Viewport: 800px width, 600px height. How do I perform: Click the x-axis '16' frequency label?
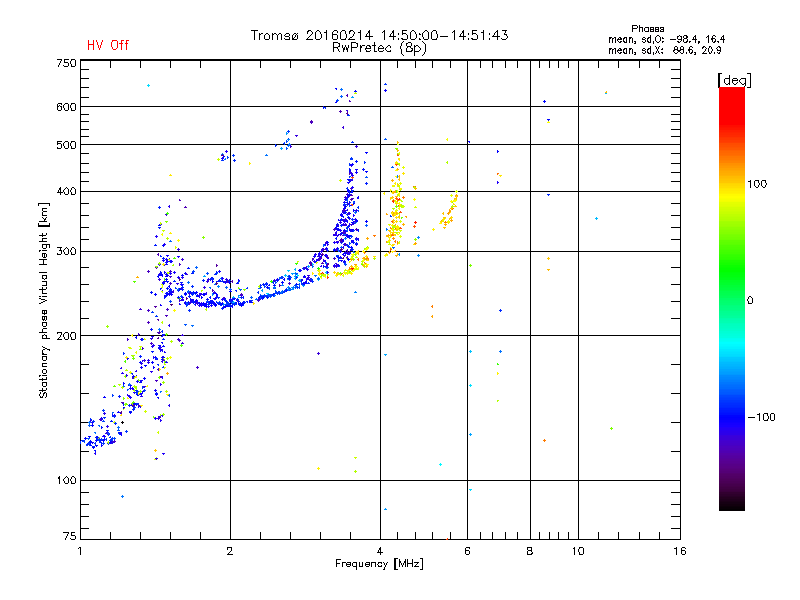[x=680, y=551]
